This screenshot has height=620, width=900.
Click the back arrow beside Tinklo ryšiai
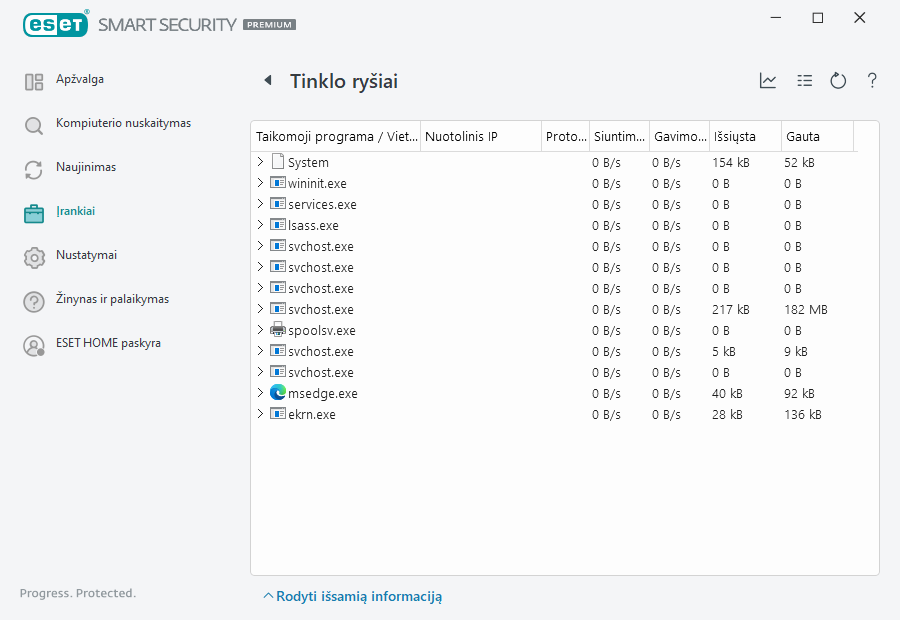point(267,81)
